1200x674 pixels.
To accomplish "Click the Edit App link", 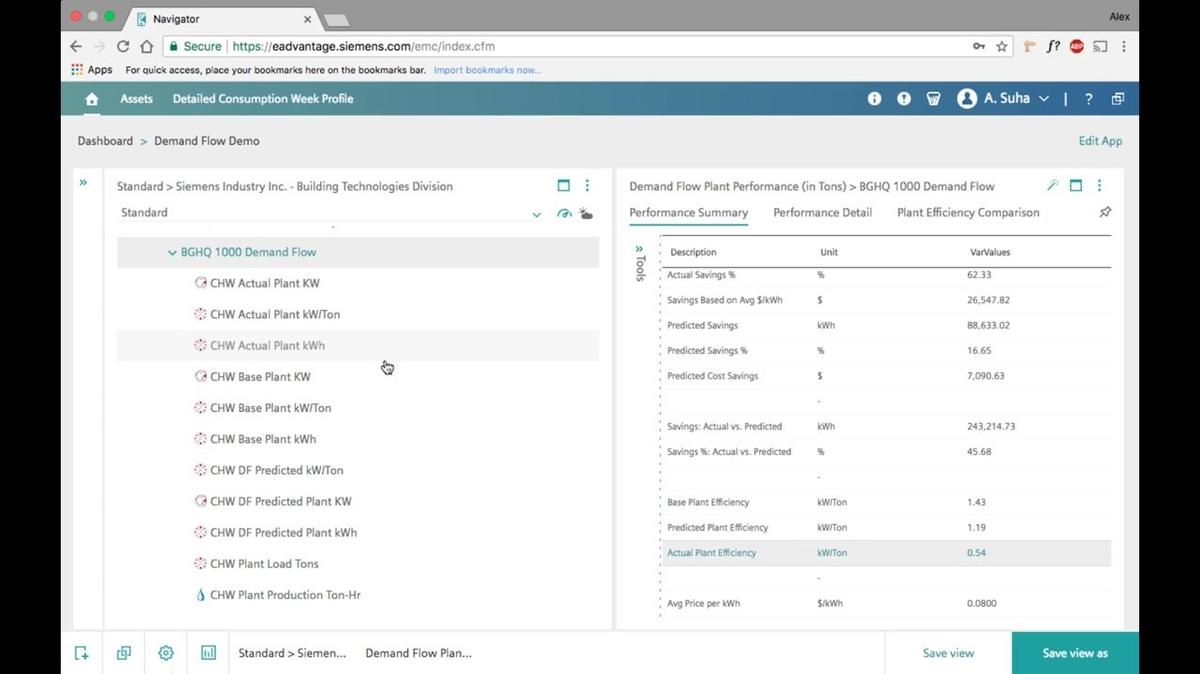I will (x=1100, y=141).
